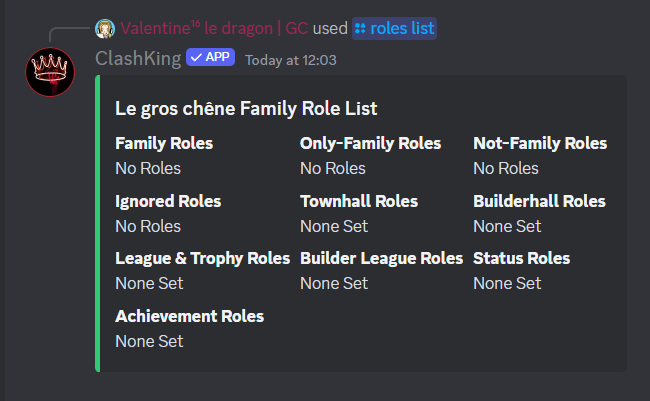Select the Only-Family Roles heading

(x=370, y=143)
